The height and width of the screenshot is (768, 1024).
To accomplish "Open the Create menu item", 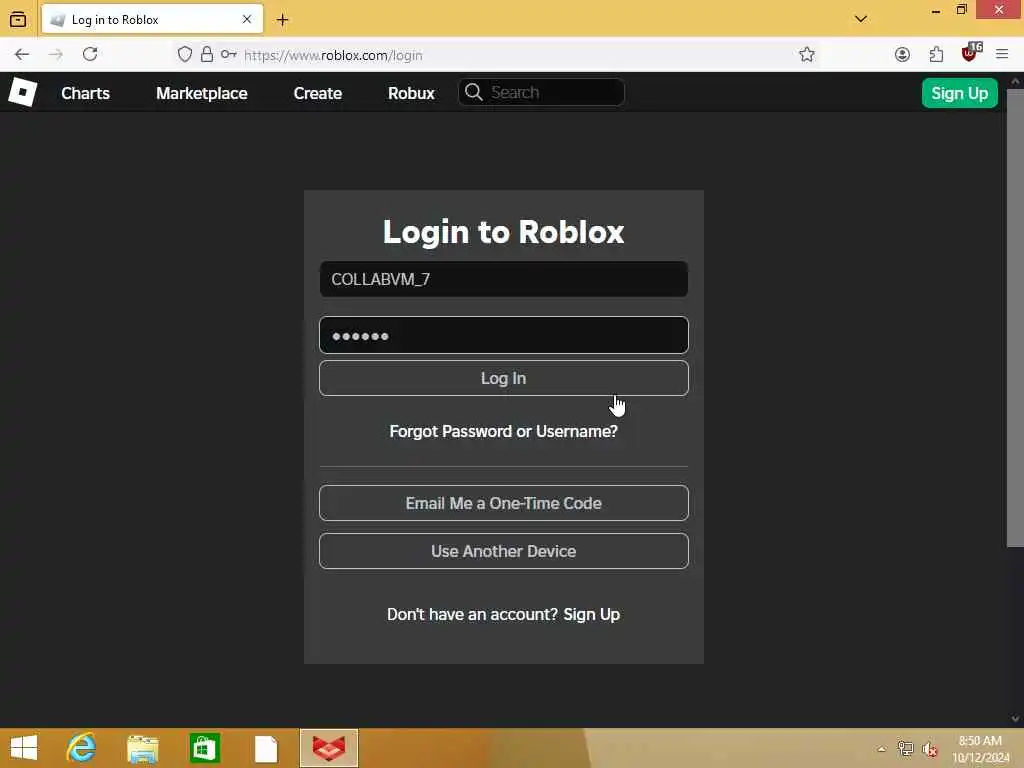I will [x=318, y=93].
